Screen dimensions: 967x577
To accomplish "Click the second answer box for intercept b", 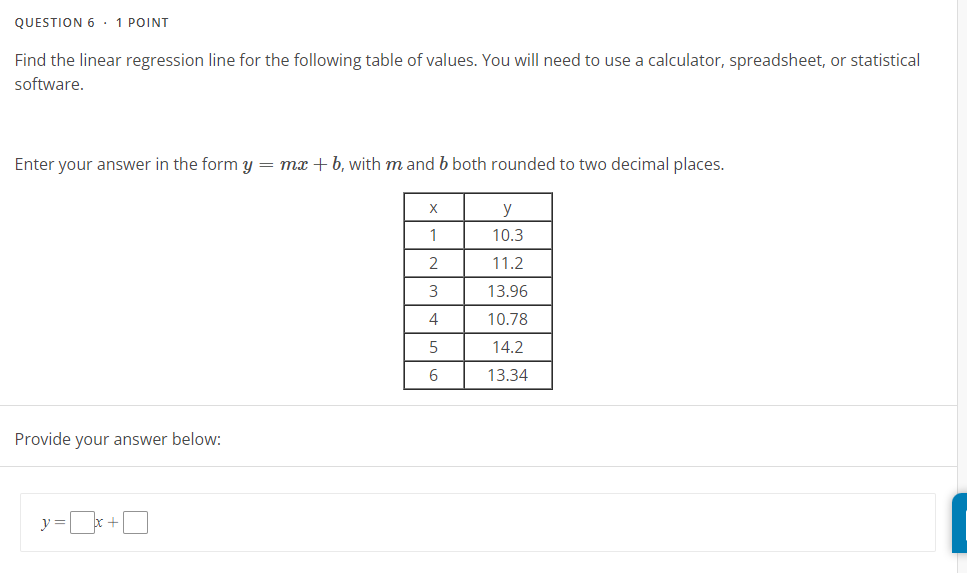I will pyautogui.click(x=133, y=521).
